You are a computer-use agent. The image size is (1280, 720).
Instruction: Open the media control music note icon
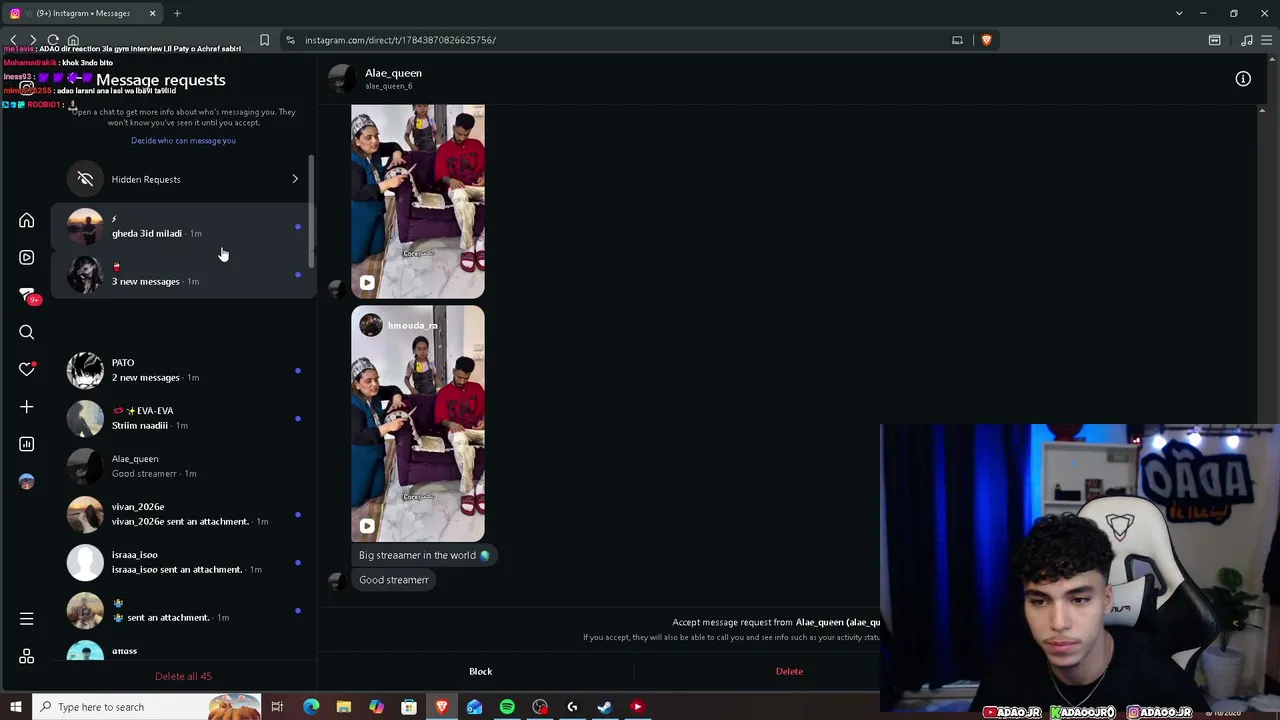tap(1246, 40)
